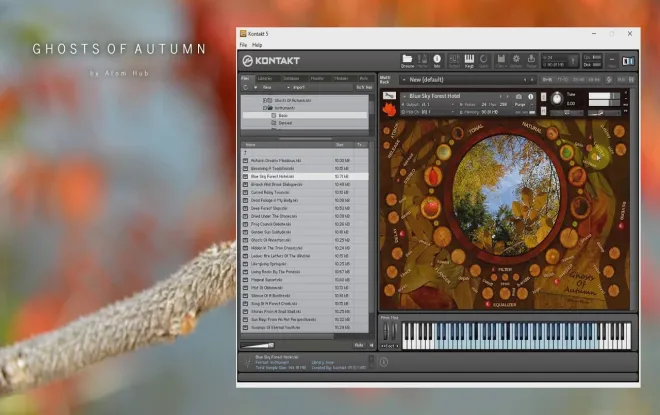Show the Output mixer section

pos(454,60)
